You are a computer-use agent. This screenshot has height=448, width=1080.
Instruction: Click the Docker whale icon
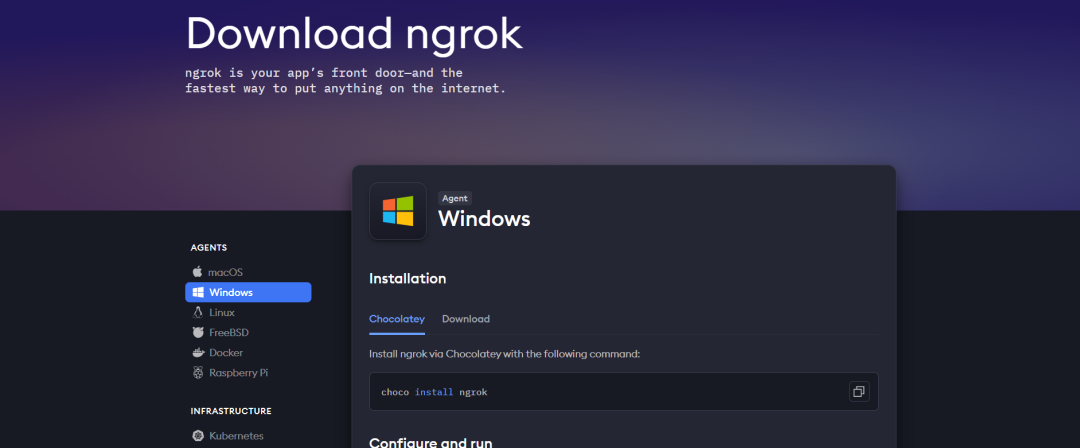click(x=198, y=353)
